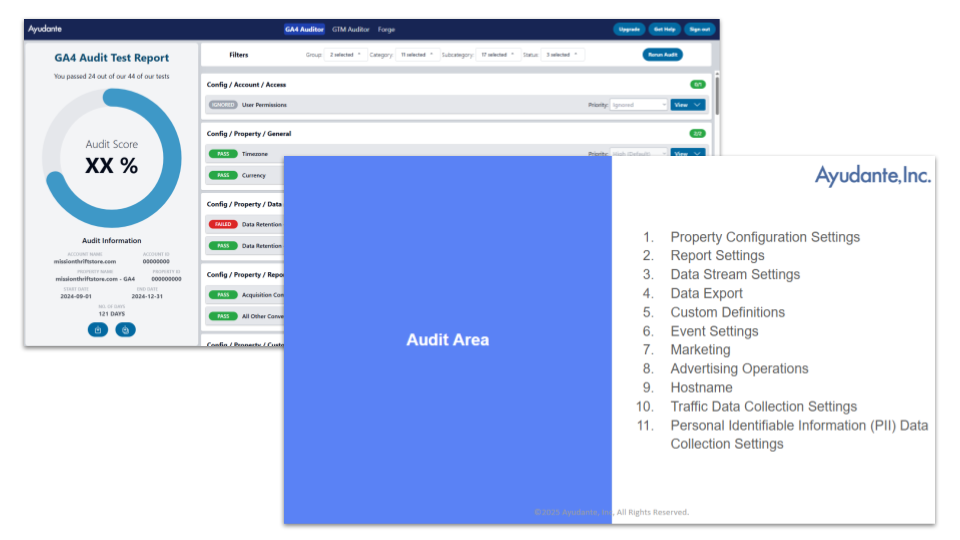Viewport: 960px width, 540px height.
Task: Switch to the GTM Auditor tab
Action: [x=350, y=29]
